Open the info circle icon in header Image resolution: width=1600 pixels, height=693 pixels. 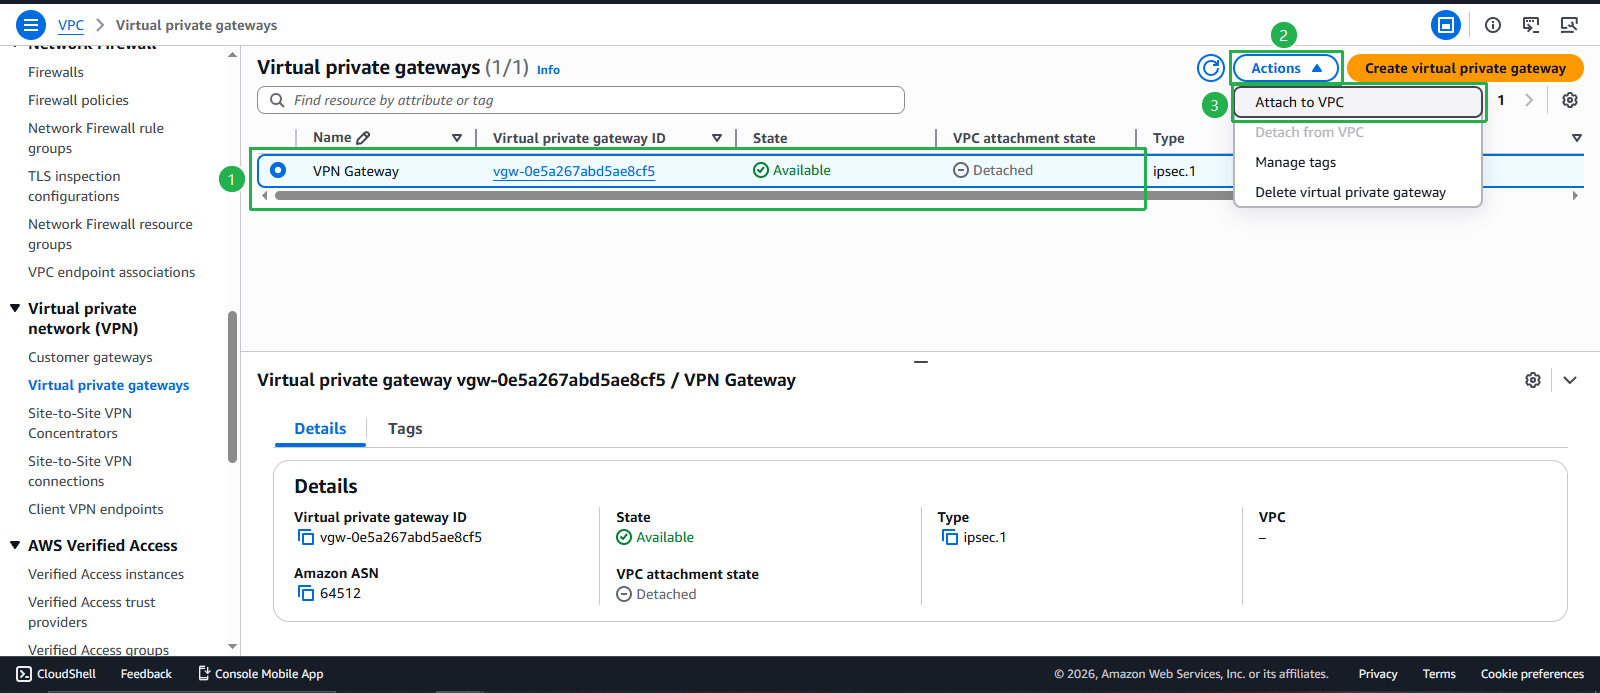1493,25
